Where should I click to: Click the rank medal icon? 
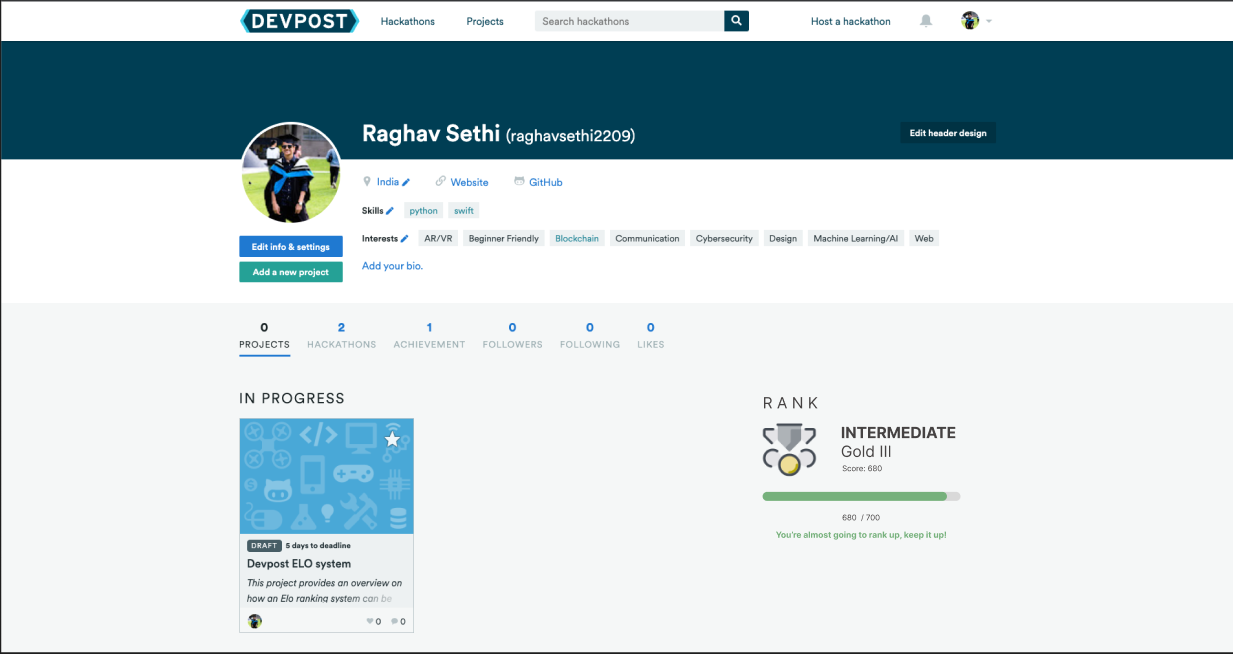click(x=790, y=450)
